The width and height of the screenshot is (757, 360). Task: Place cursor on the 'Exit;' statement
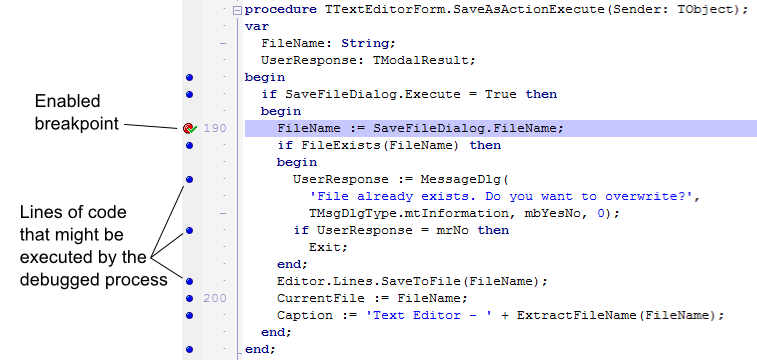(x=328, y=248)
